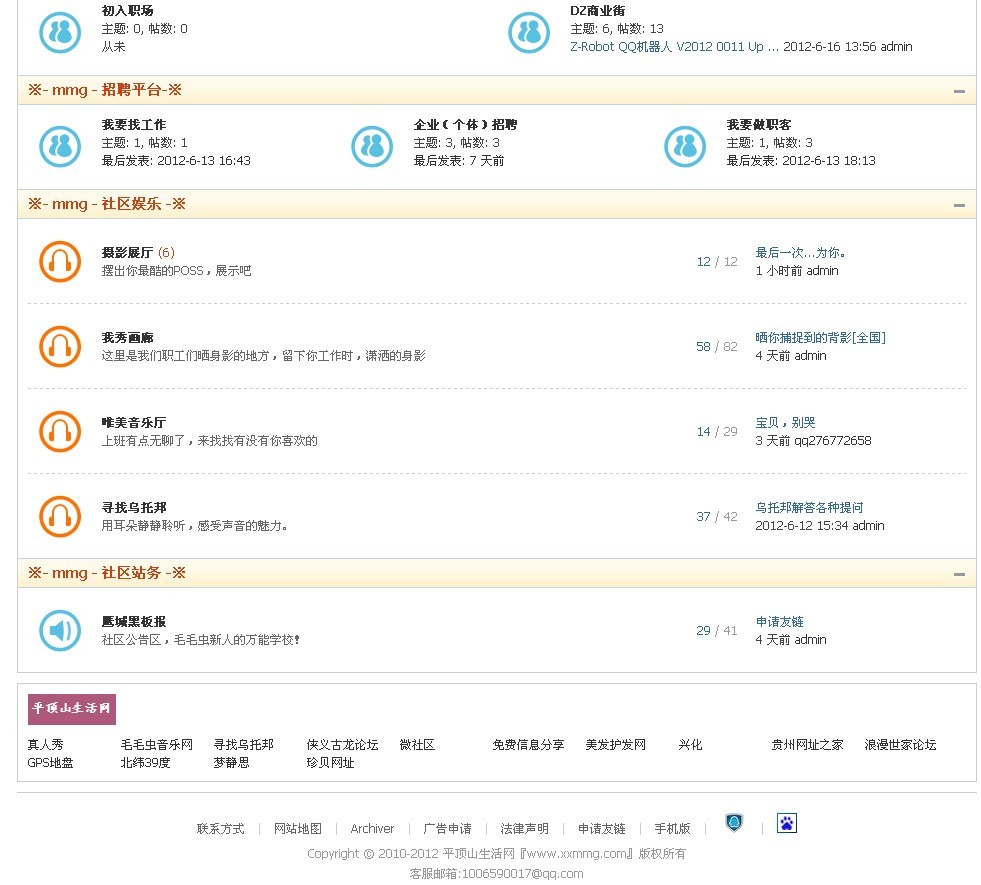Click the 寻找乌托邦 headphone forum icon
Screen dimensions: 981x885
[59, 517]
